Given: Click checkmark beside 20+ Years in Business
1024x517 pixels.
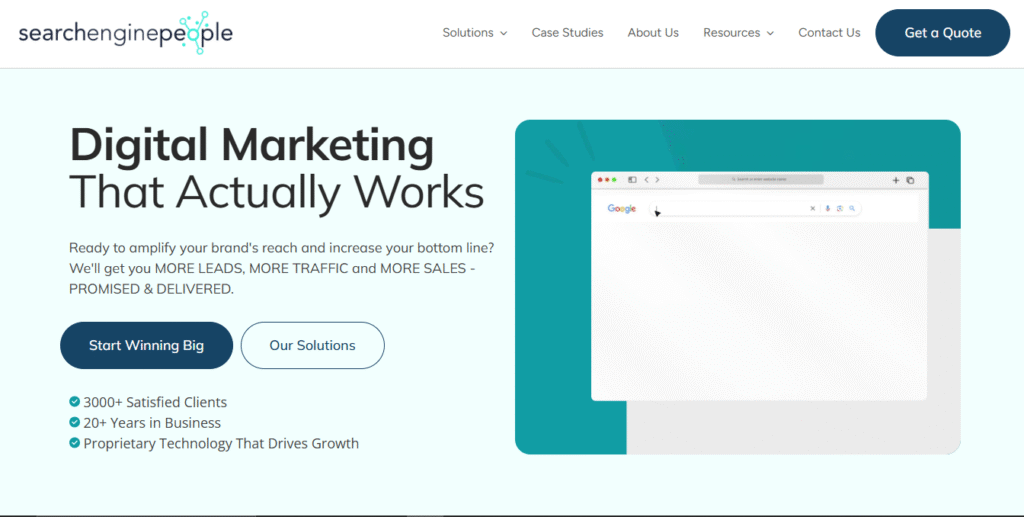Looking at the screenshot, I should point(75,422).
